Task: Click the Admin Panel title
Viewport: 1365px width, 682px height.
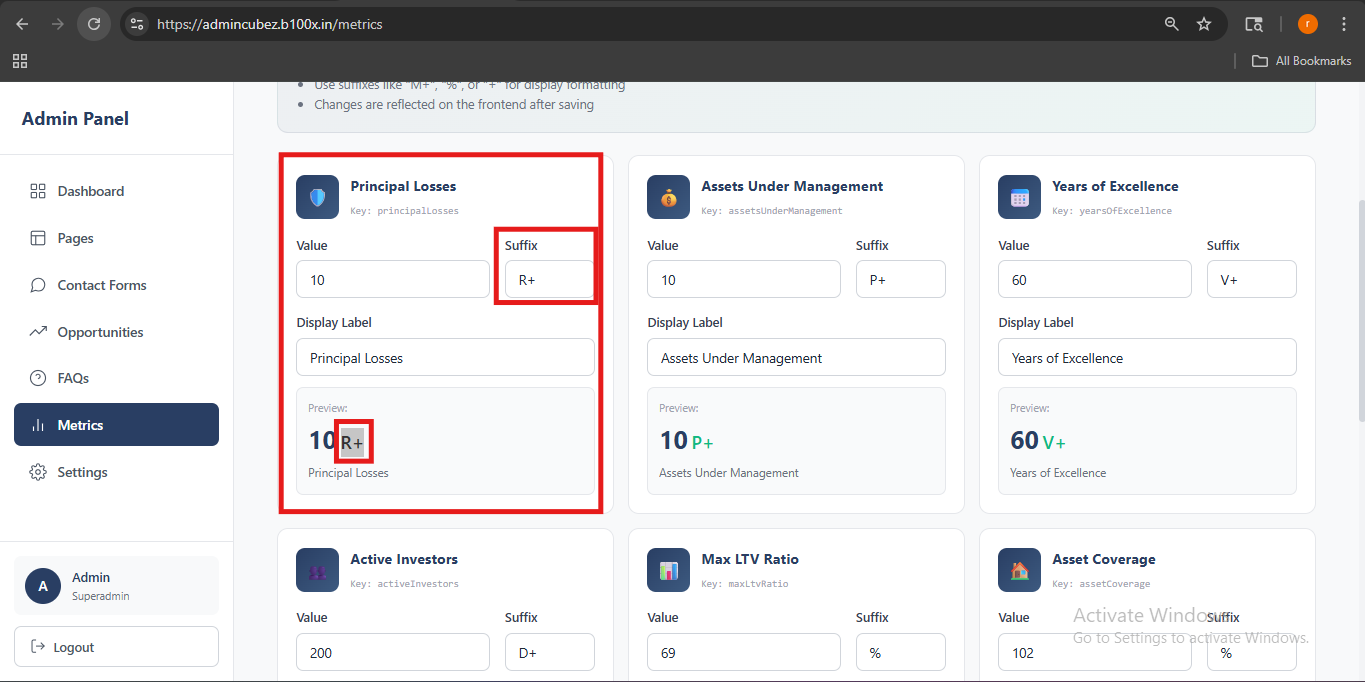Action: tap(75, 118)
